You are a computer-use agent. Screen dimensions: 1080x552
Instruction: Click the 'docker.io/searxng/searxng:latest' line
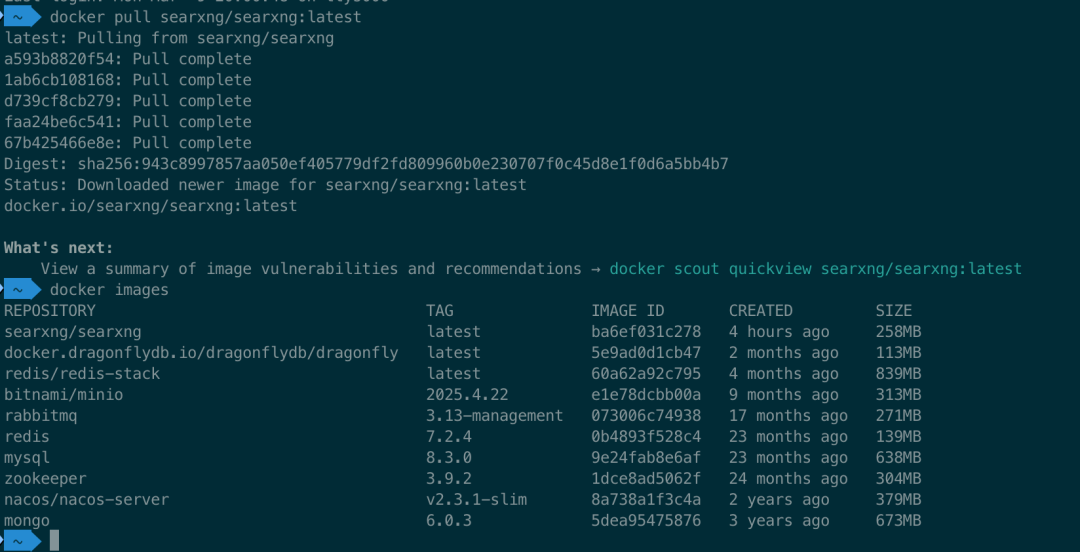point(151,206)
